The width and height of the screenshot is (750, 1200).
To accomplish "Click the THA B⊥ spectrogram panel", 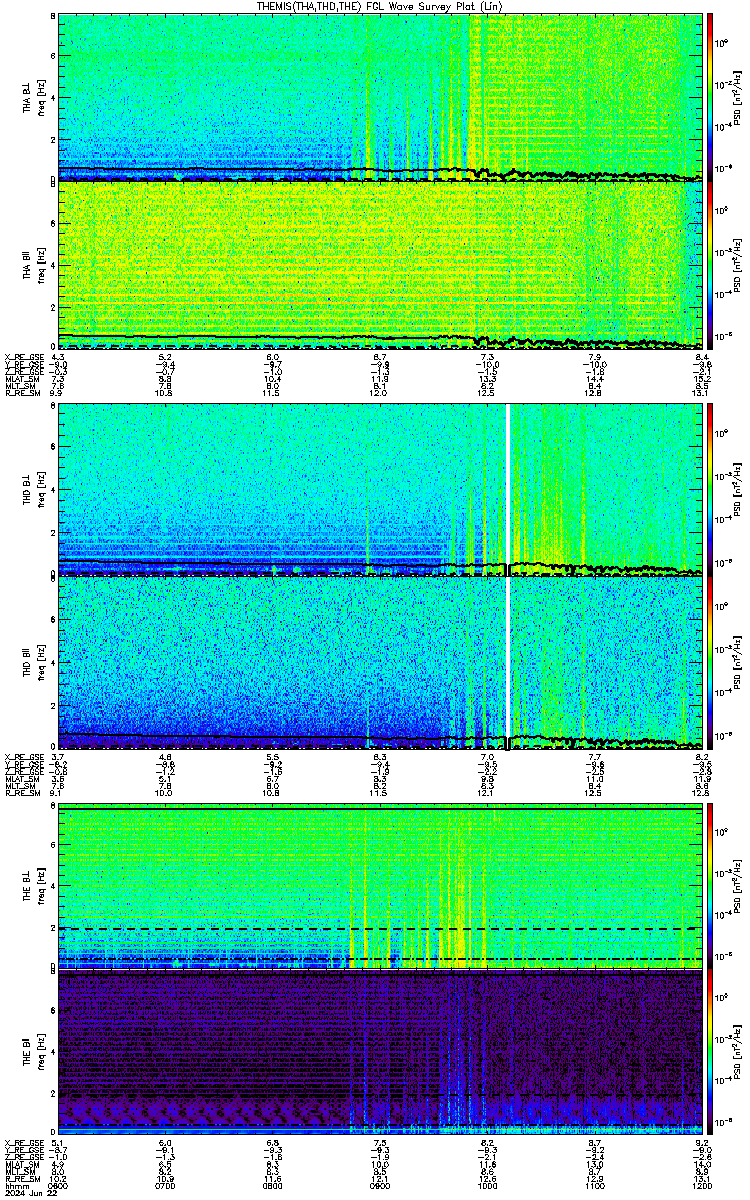I will 380,96.
